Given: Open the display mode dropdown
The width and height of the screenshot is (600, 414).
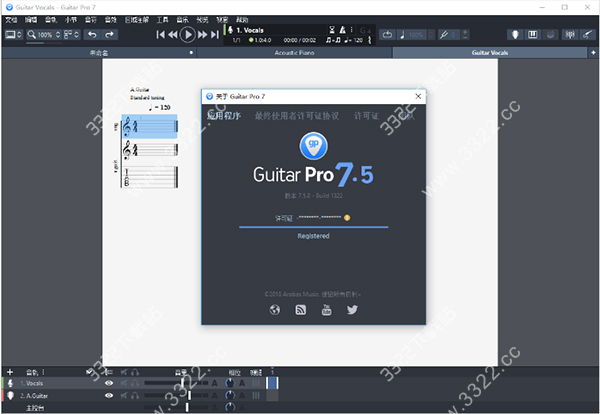Looking at the screenshot, I should click(14, 35).
